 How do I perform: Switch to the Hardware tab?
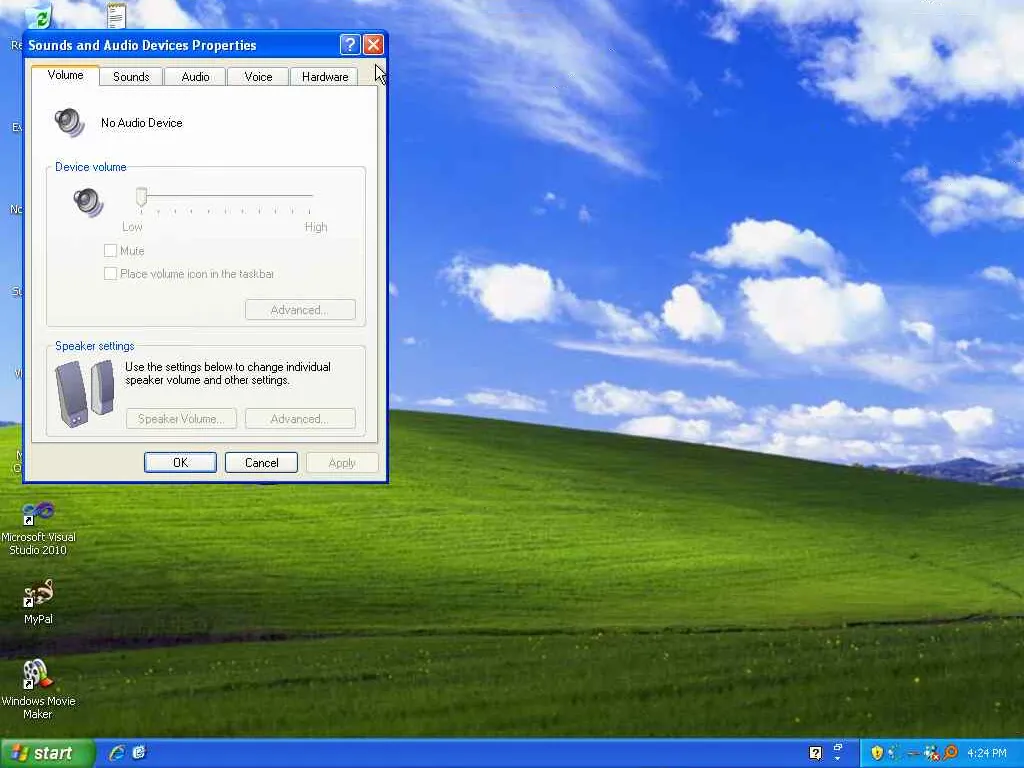pos(325,76)
